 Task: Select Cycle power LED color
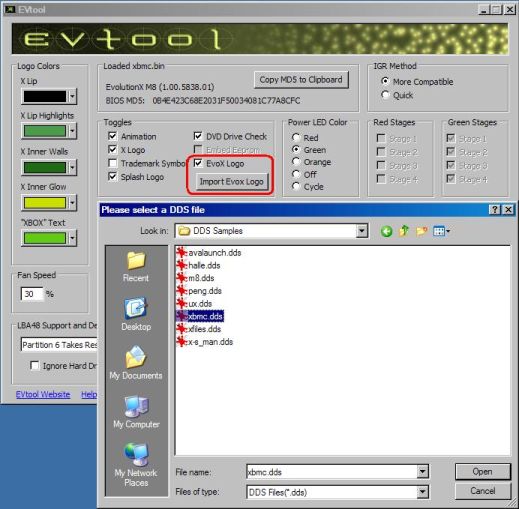click(x=296, y=186)
